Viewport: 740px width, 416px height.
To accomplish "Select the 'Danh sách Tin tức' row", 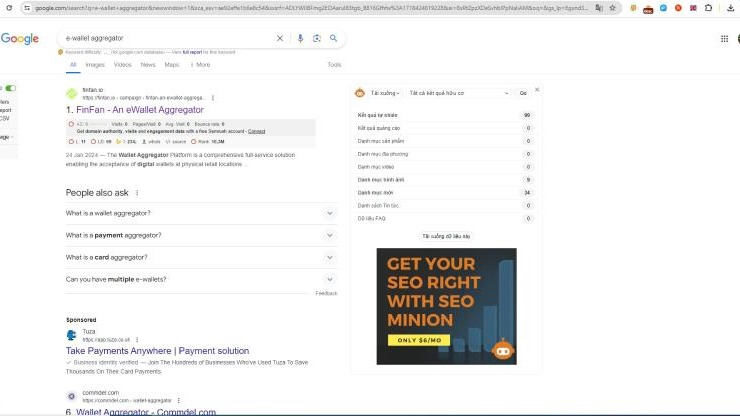I will [x=445, y=205].
